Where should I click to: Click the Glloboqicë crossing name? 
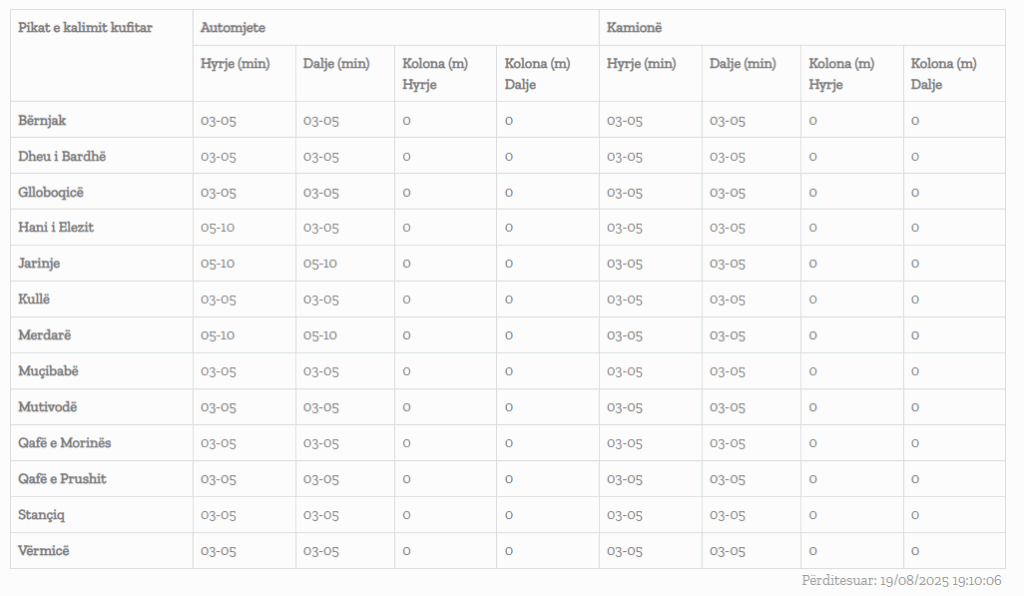pos(50,192)
